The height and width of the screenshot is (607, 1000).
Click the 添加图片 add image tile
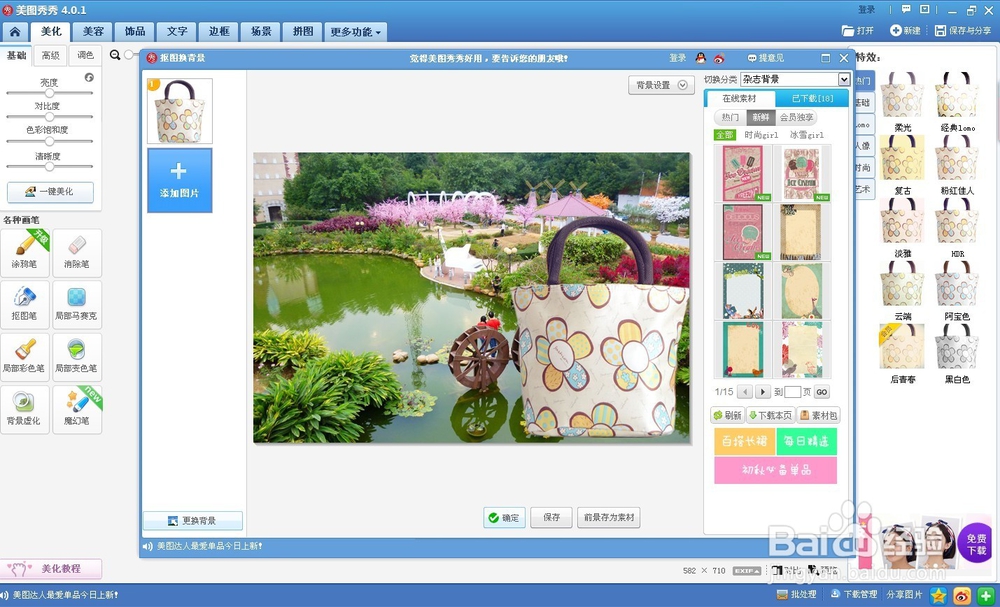(180, 180)
